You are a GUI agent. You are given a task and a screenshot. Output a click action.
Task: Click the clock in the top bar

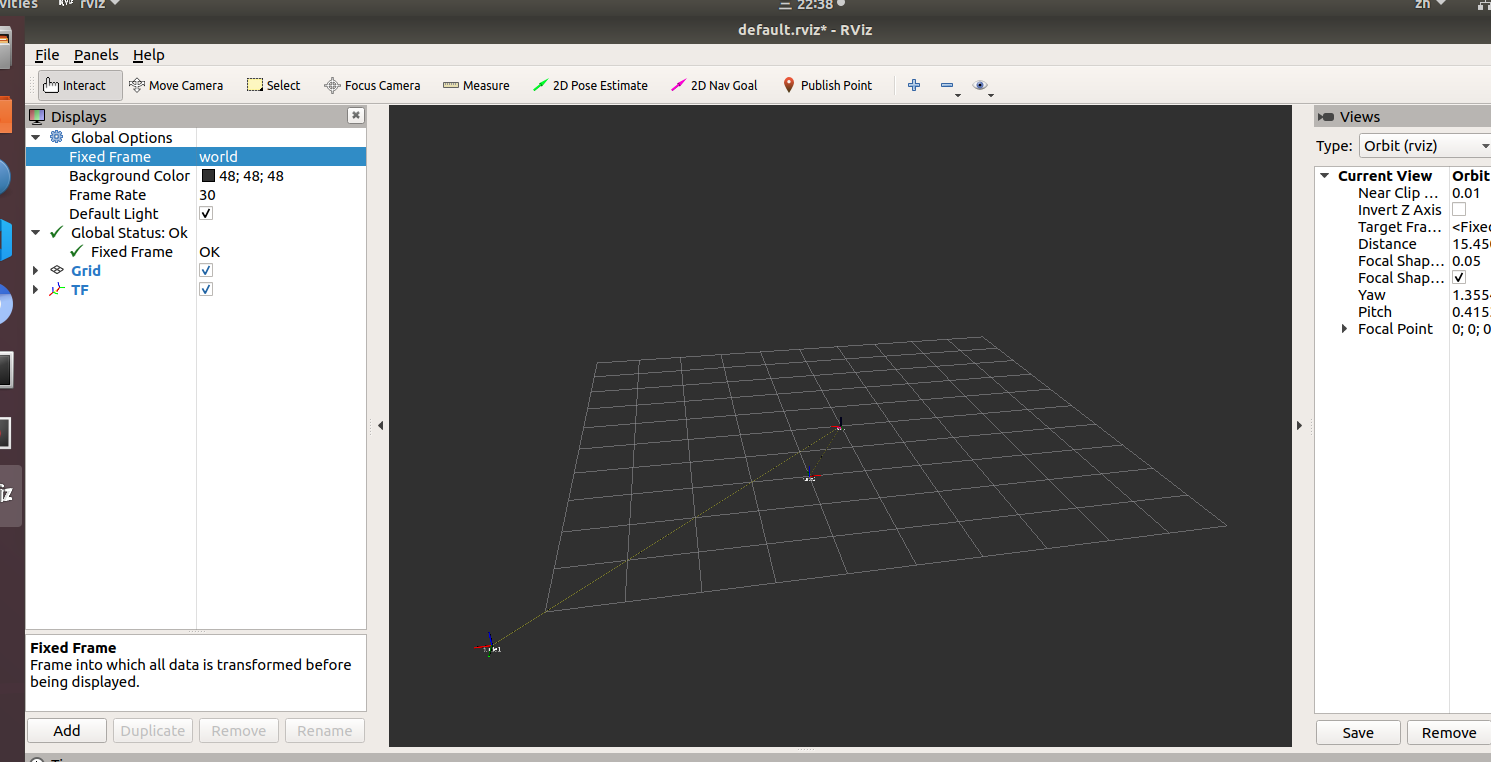[815, 5]
